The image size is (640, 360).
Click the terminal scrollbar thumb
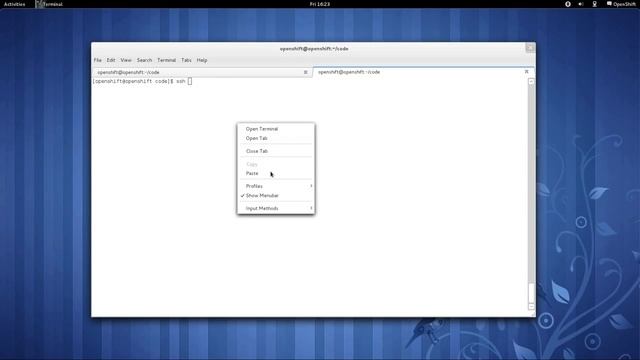click(531, 292)
